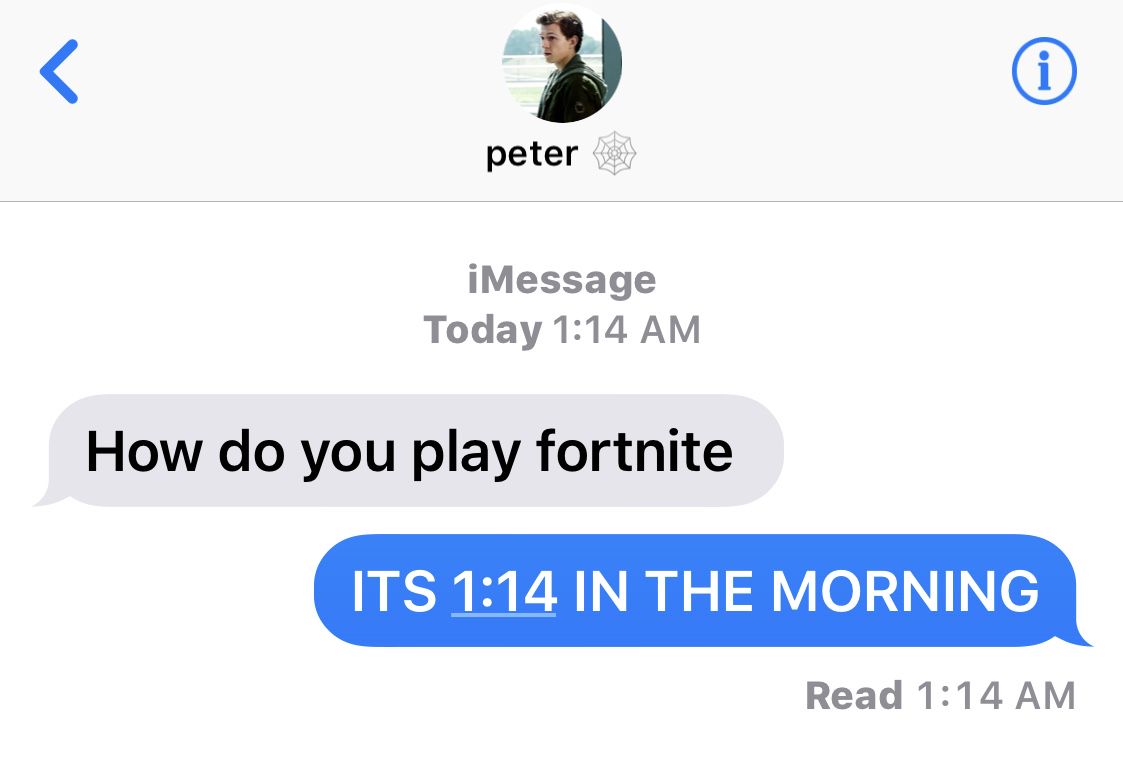This screenshot has width=1123, height=780.
Task: Click the word you in gray bubble
Action: click(x=347, y=455)
